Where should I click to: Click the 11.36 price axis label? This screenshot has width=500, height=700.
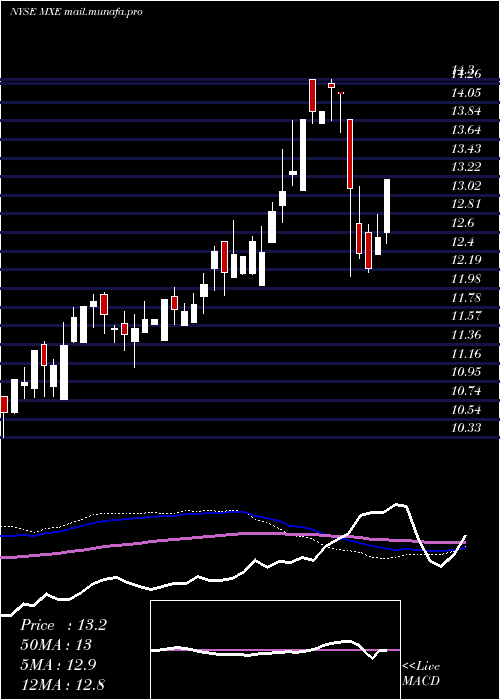pos(466,334)
